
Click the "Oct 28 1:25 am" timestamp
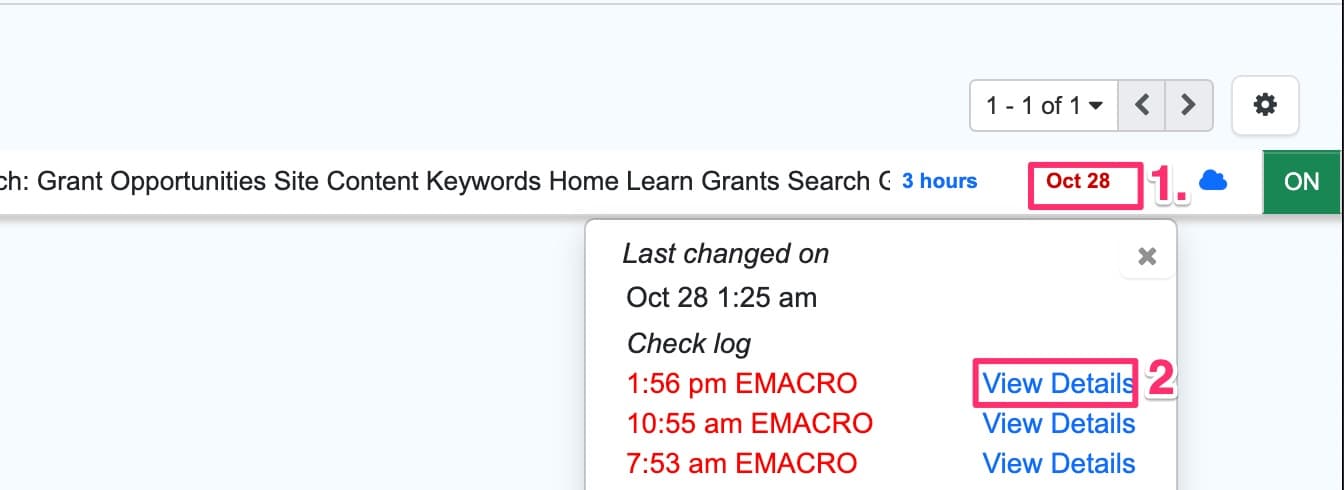pos(721,297)
